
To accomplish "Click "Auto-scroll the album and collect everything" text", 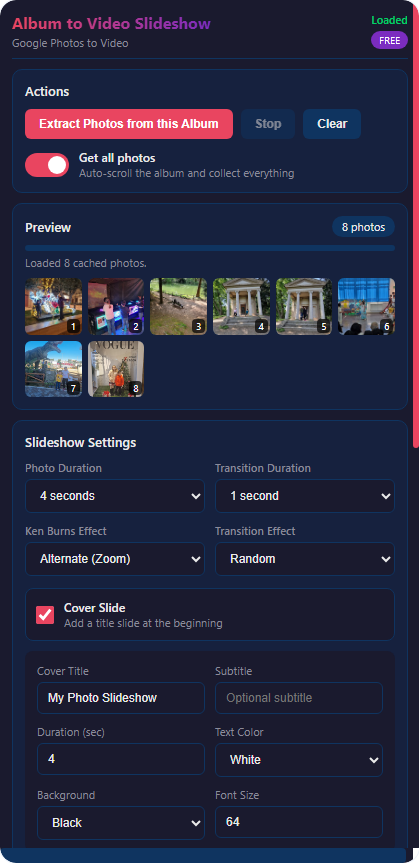I will 187,173.
